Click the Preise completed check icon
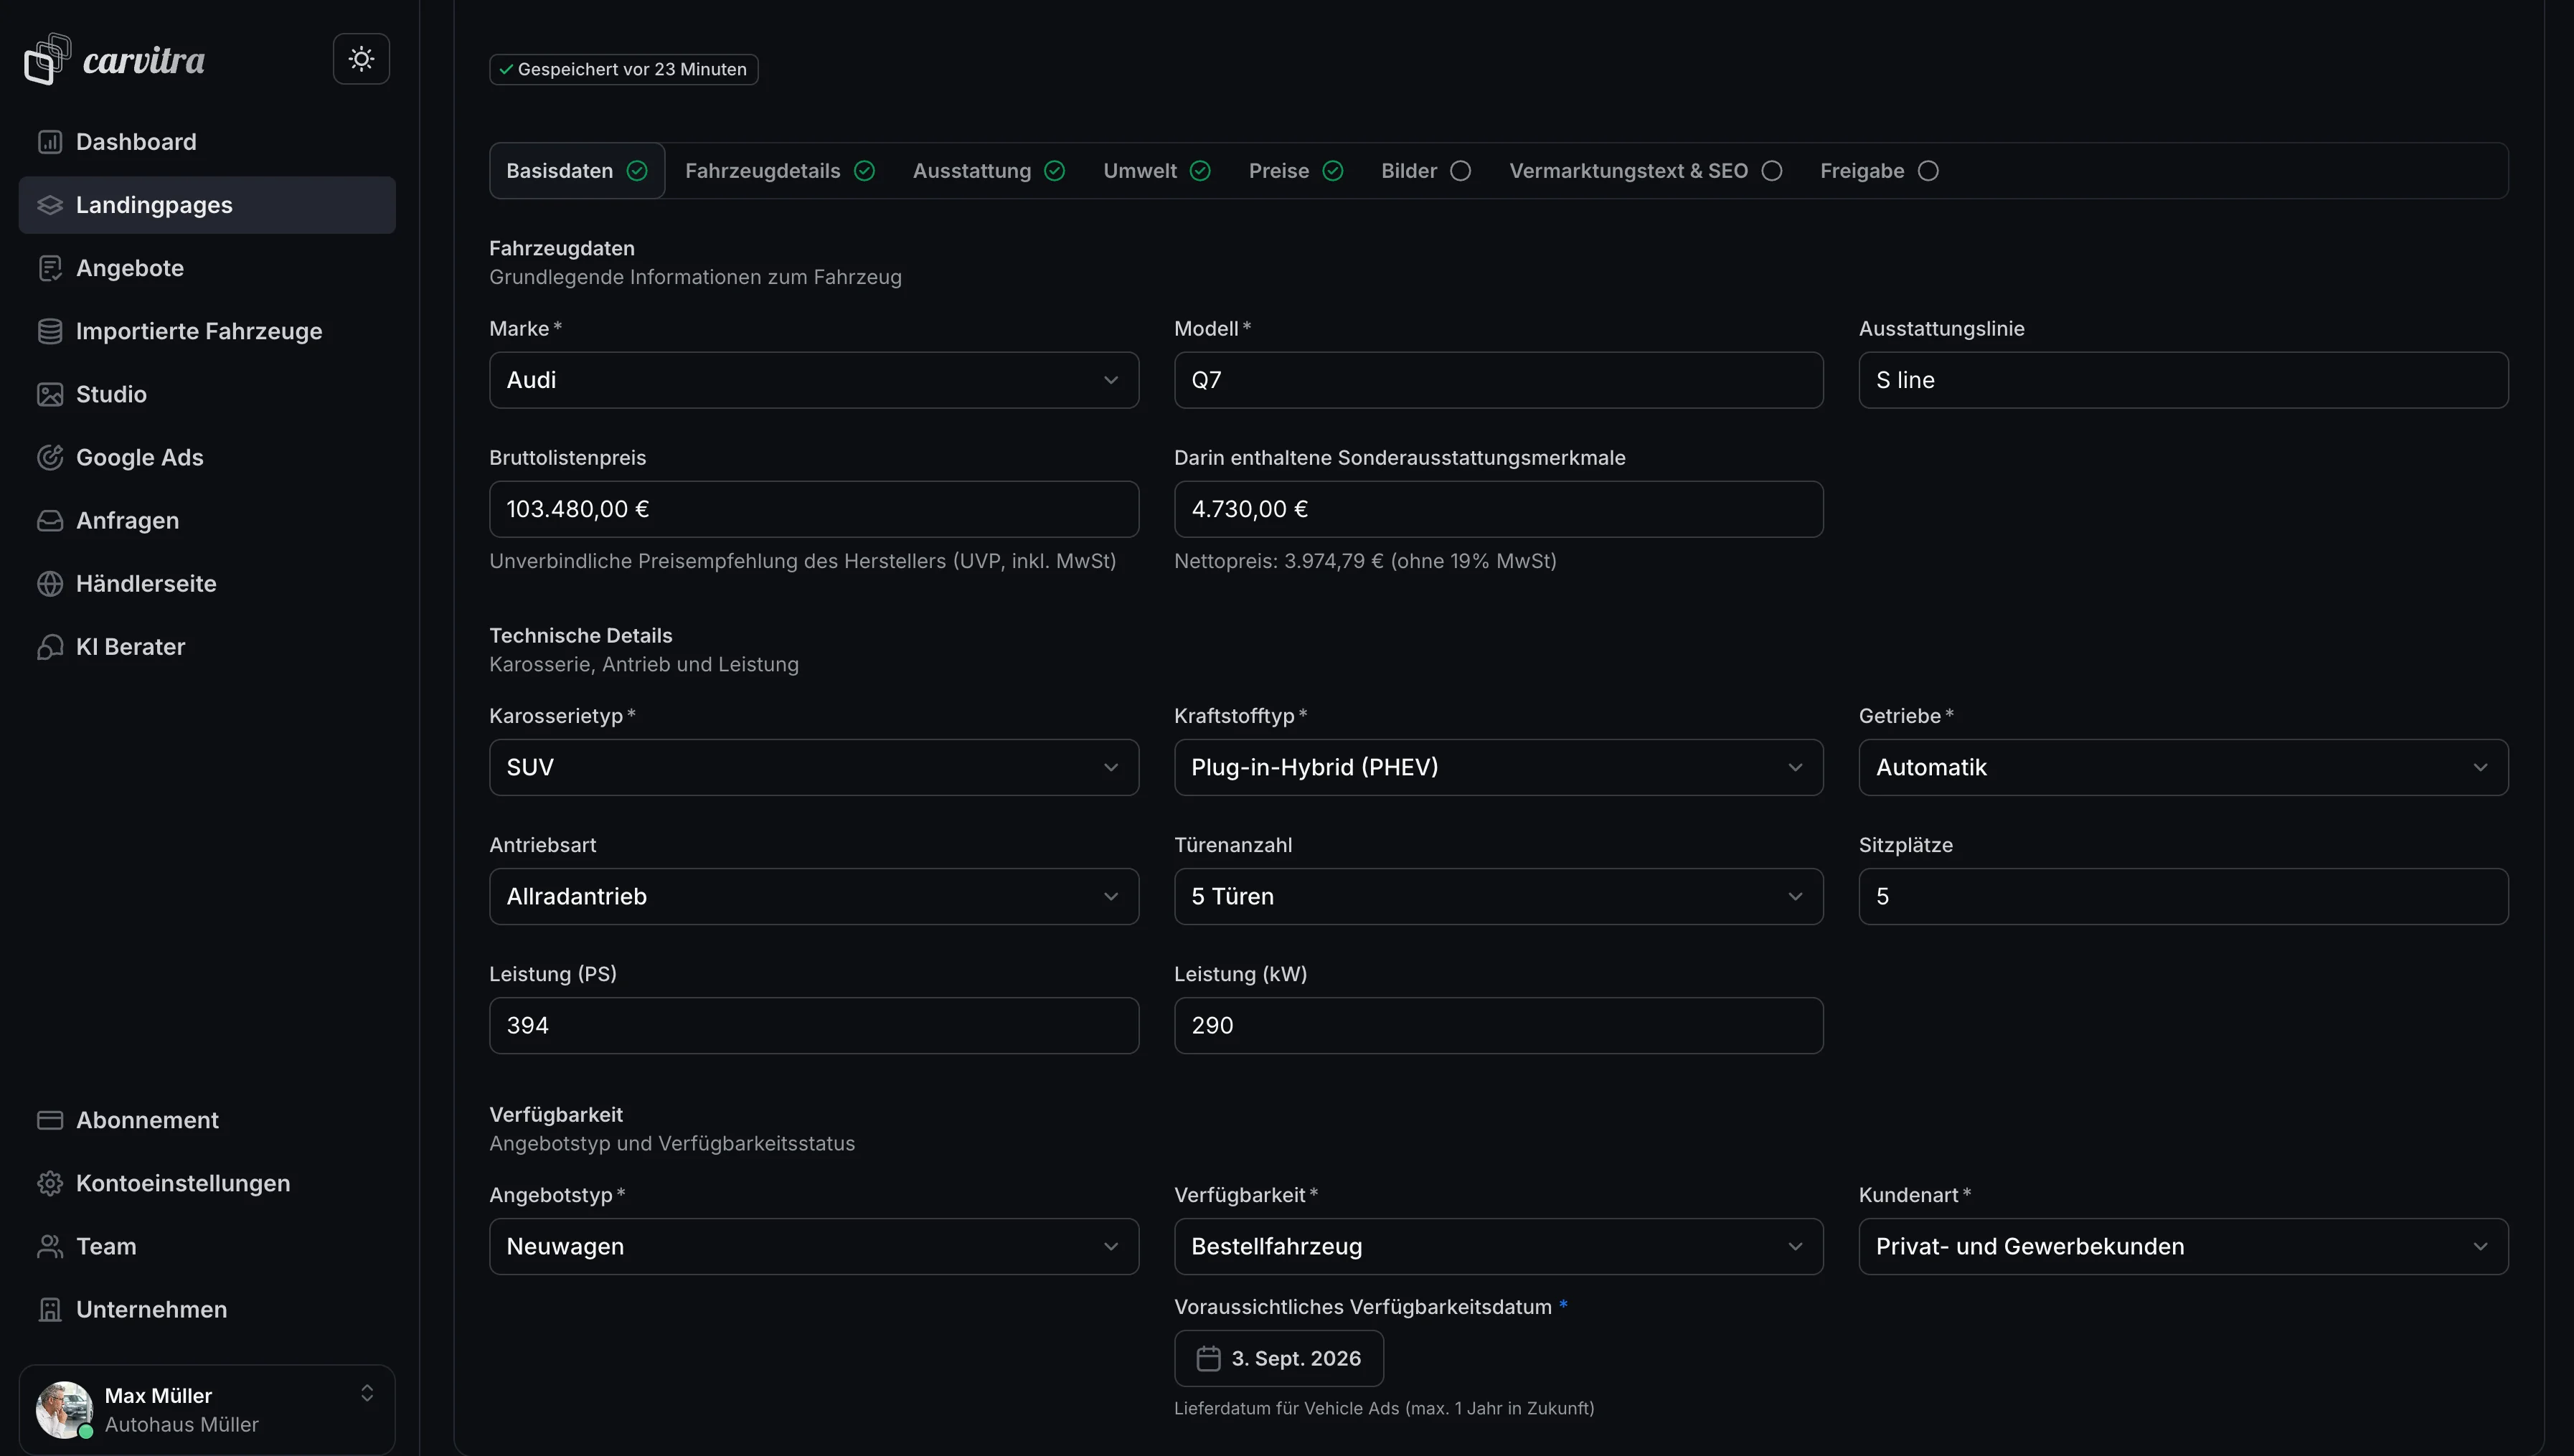 (1333, 171)
